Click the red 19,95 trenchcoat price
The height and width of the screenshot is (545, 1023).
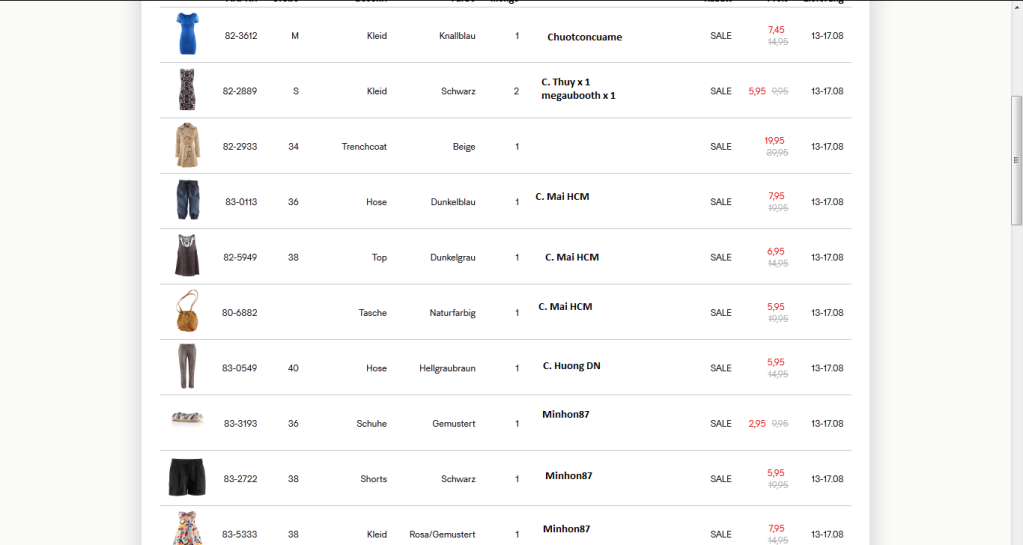point(774,141)
